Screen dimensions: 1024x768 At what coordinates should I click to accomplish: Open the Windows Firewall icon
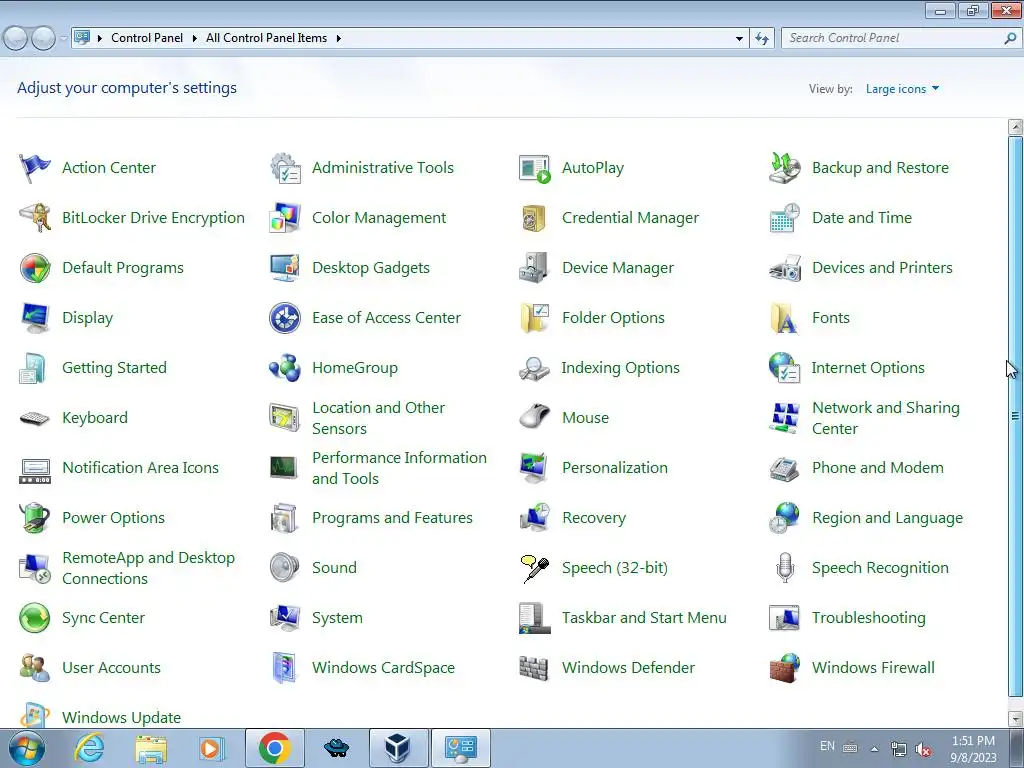[784, 668]
